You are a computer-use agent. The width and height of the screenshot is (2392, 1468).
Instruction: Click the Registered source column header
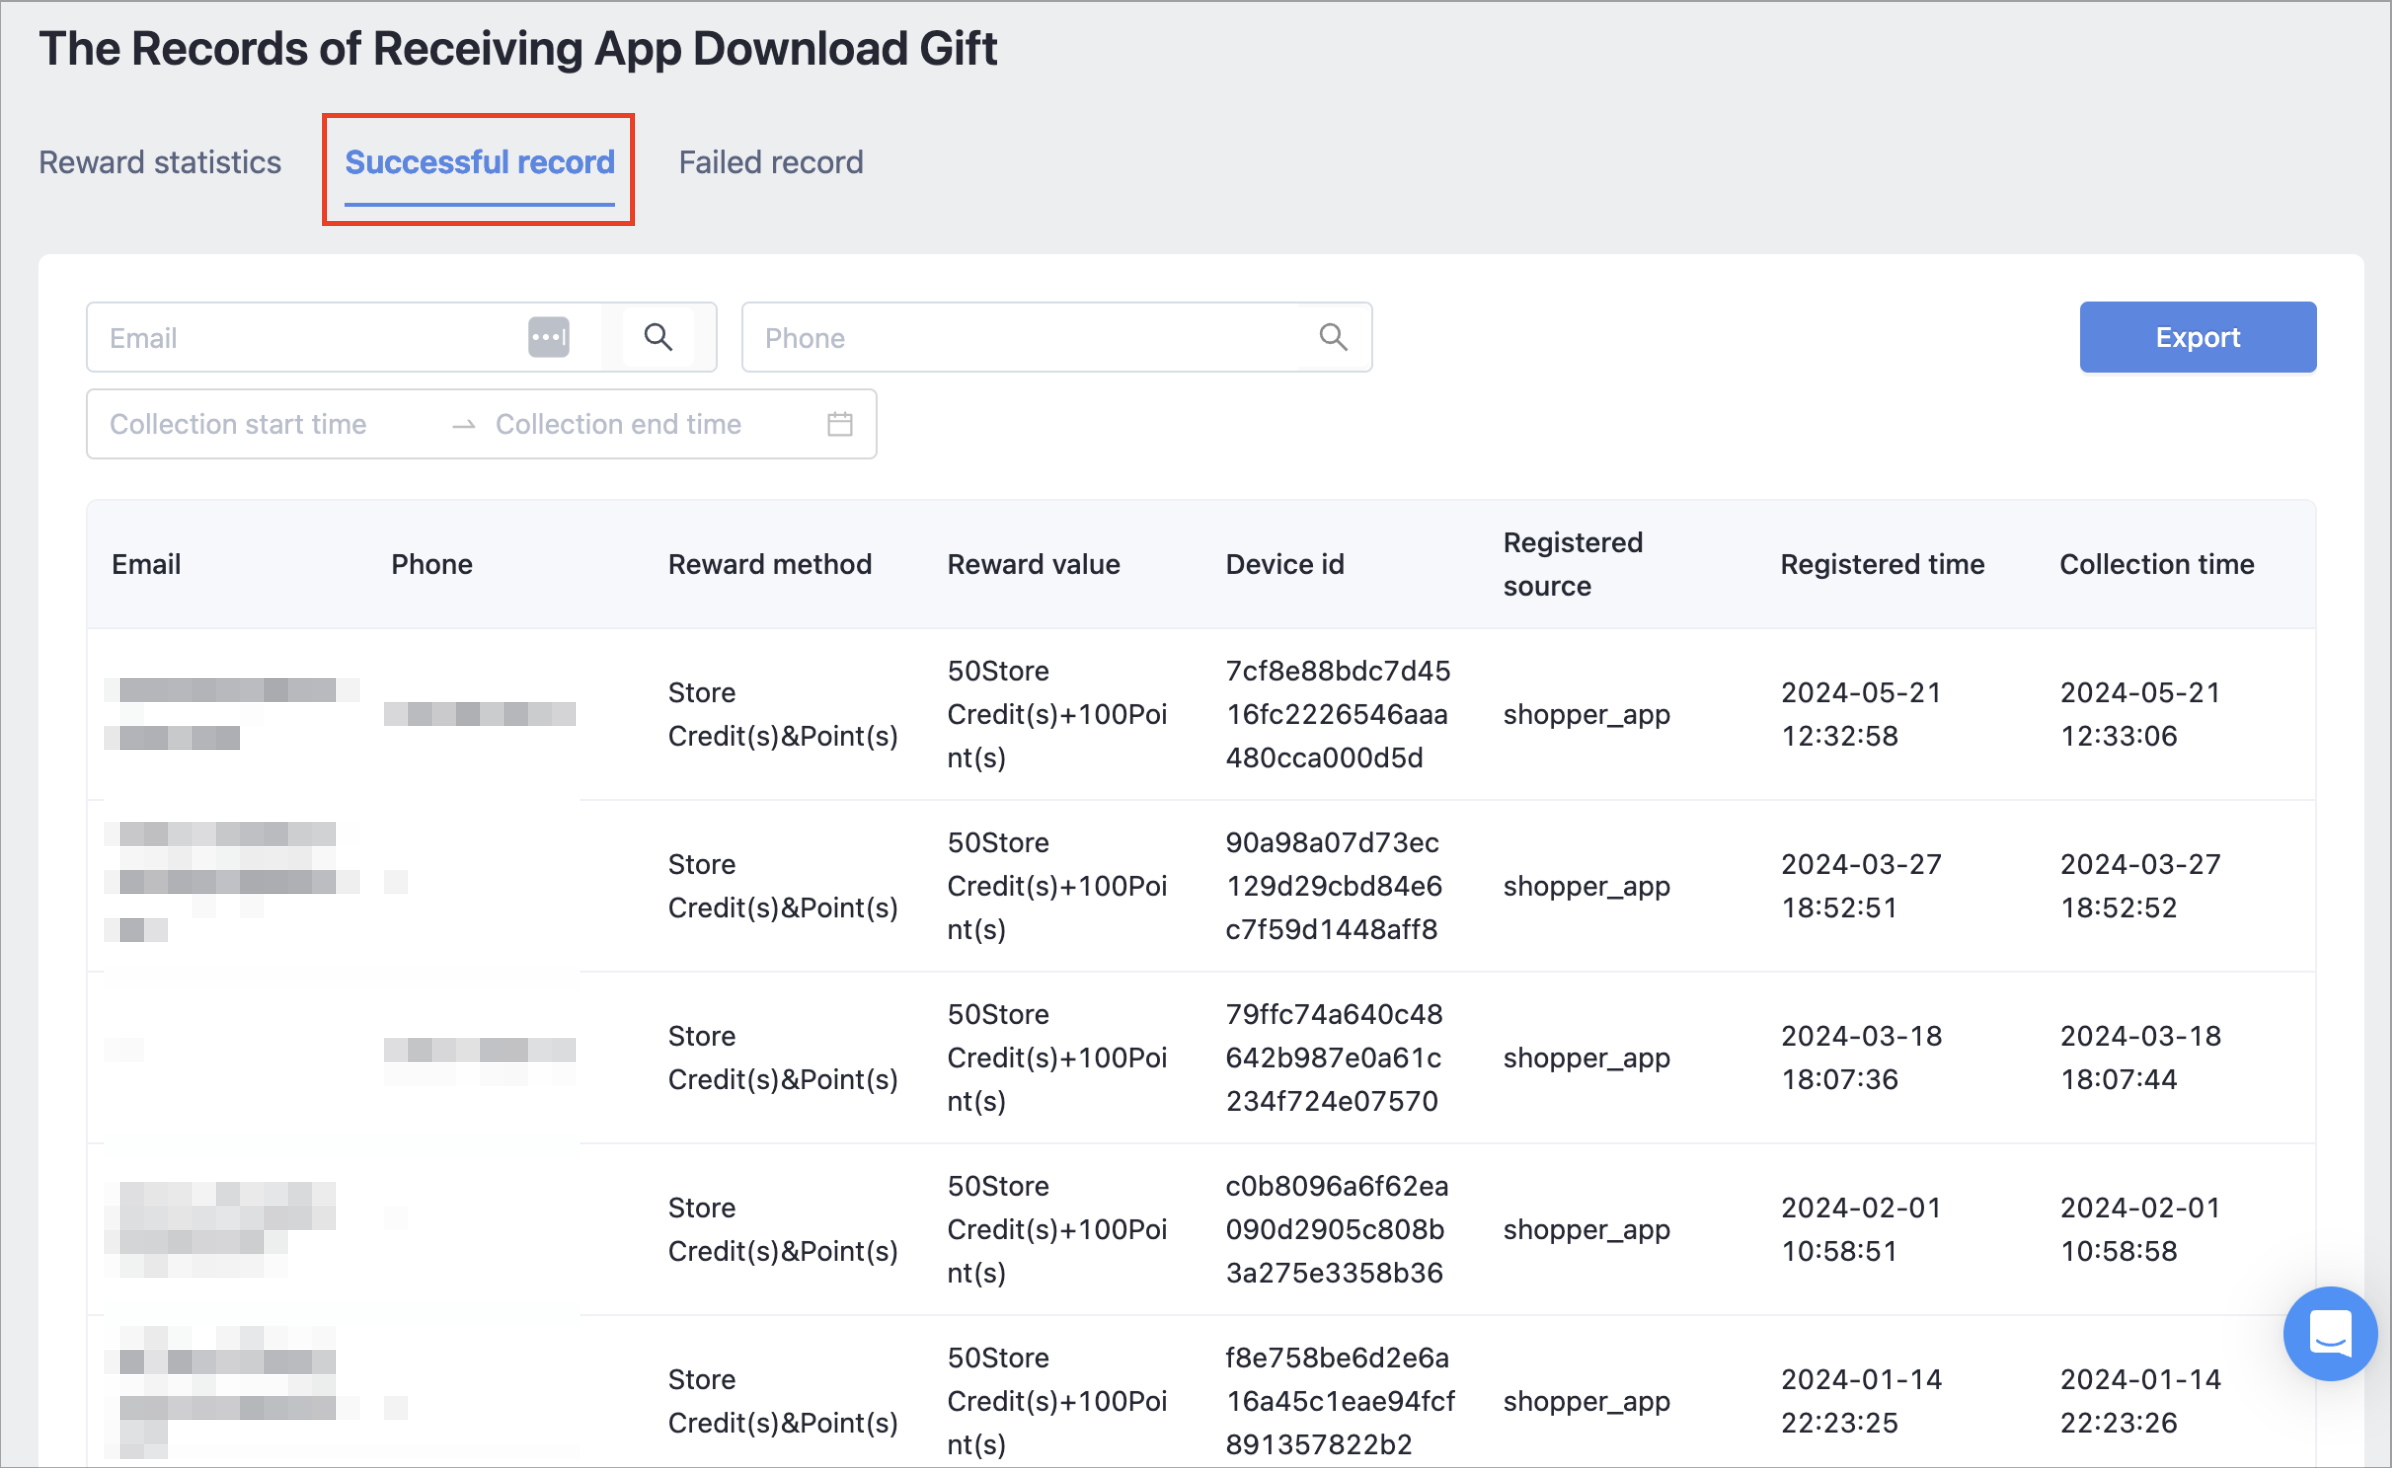tap(1573, 564)
